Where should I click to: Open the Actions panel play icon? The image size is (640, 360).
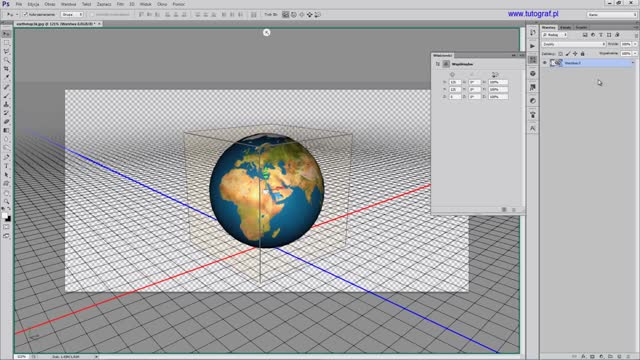pos(533,46)
